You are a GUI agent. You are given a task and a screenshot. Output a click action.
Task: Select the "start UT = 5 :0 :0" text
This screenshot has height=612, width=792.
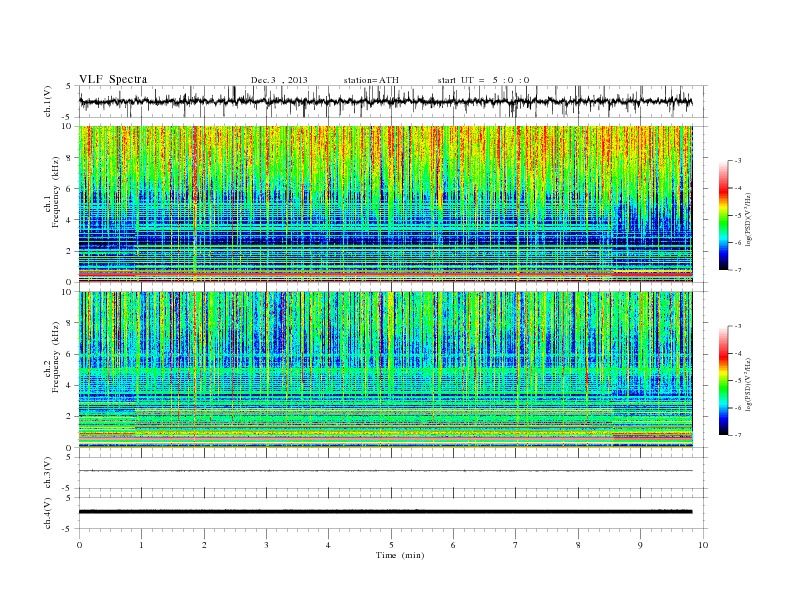click(x=483, y=80)
